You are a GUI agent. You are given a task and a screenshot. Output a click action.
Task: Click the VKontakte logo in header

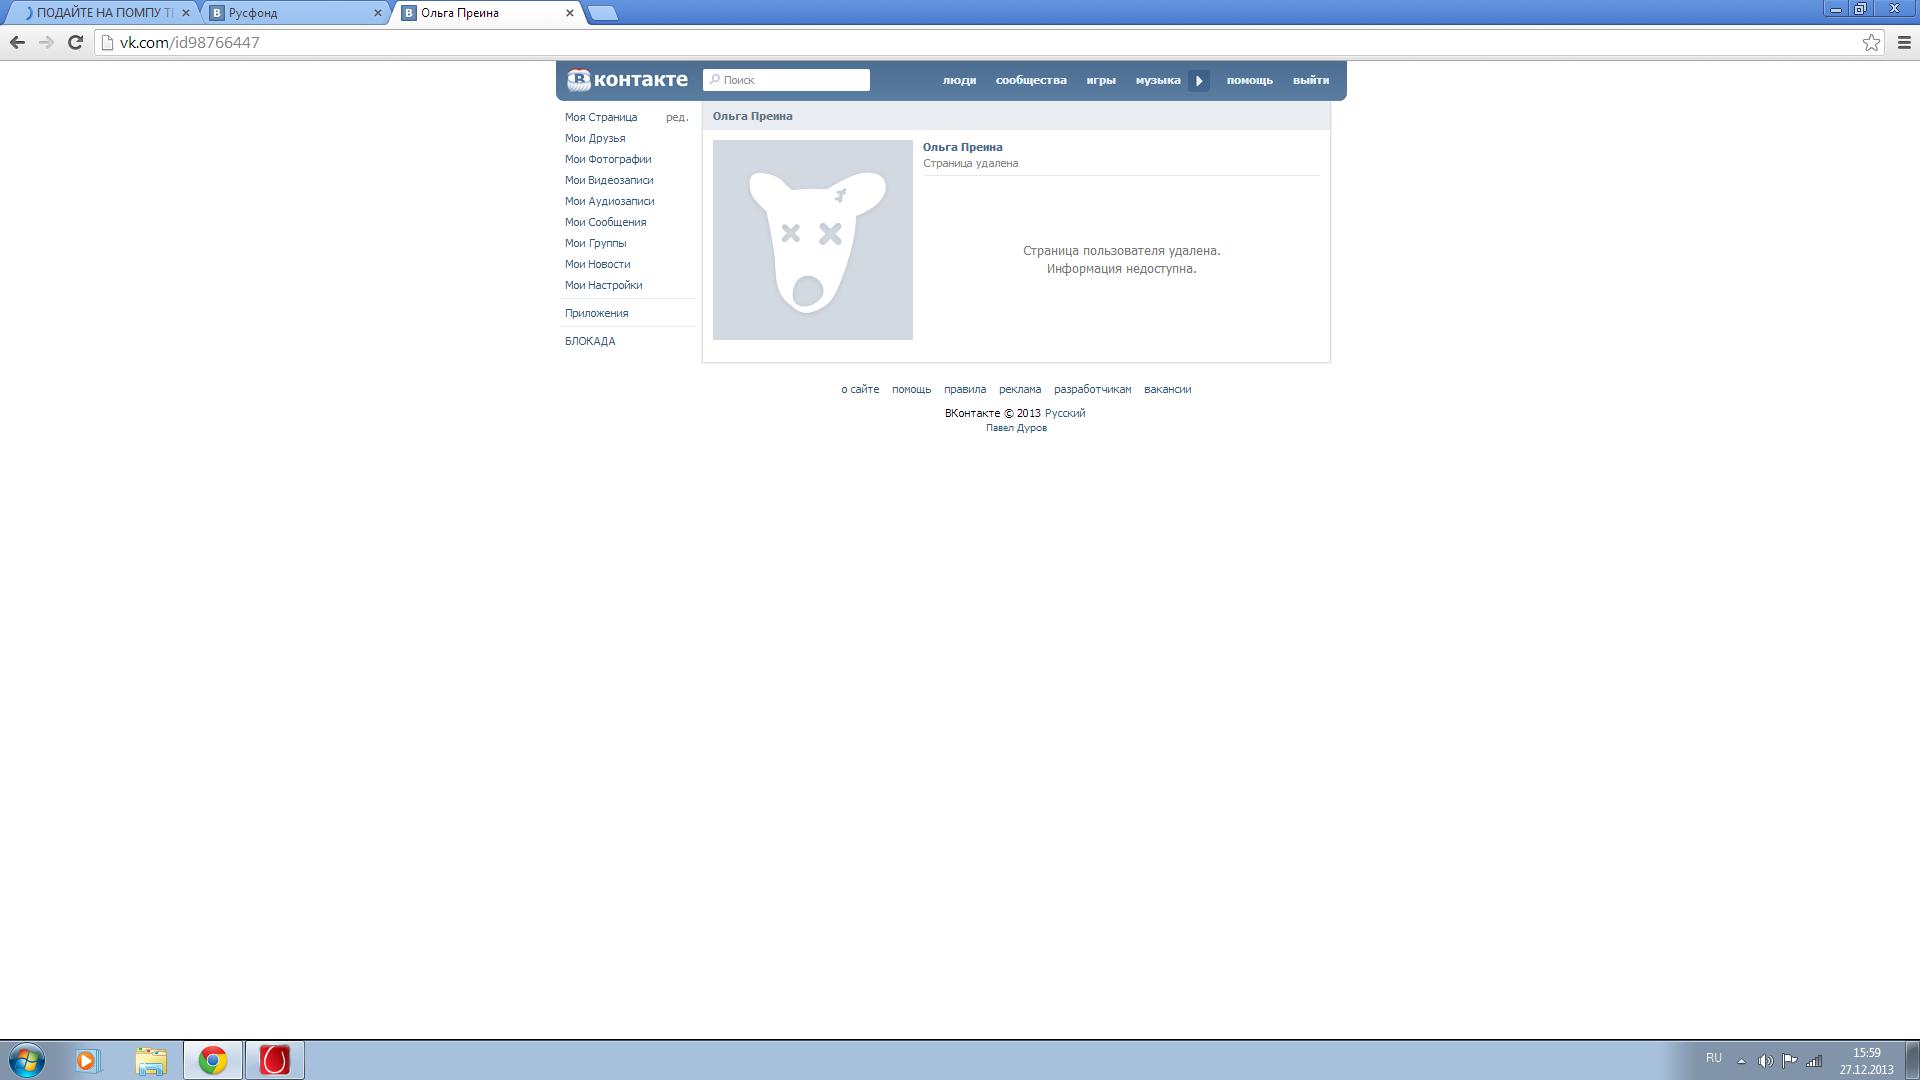pos(627,80)
